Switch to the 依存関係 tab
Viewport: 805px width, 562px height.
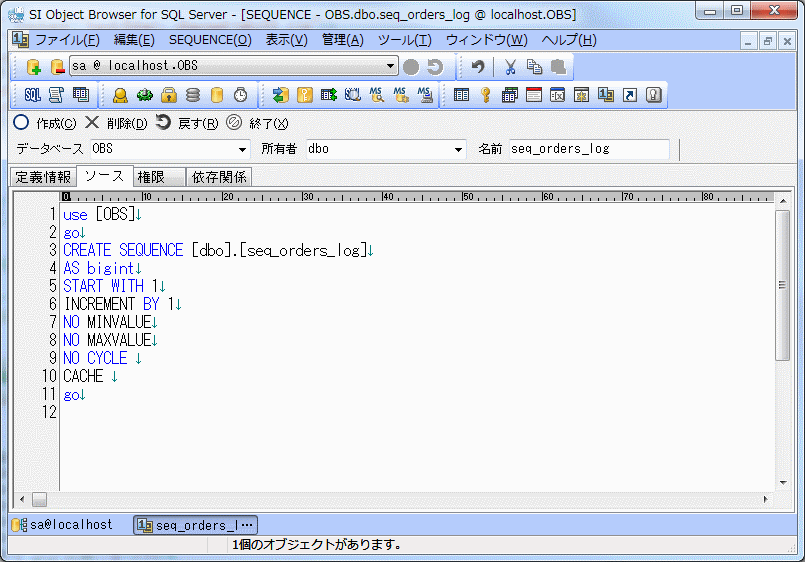220,177
